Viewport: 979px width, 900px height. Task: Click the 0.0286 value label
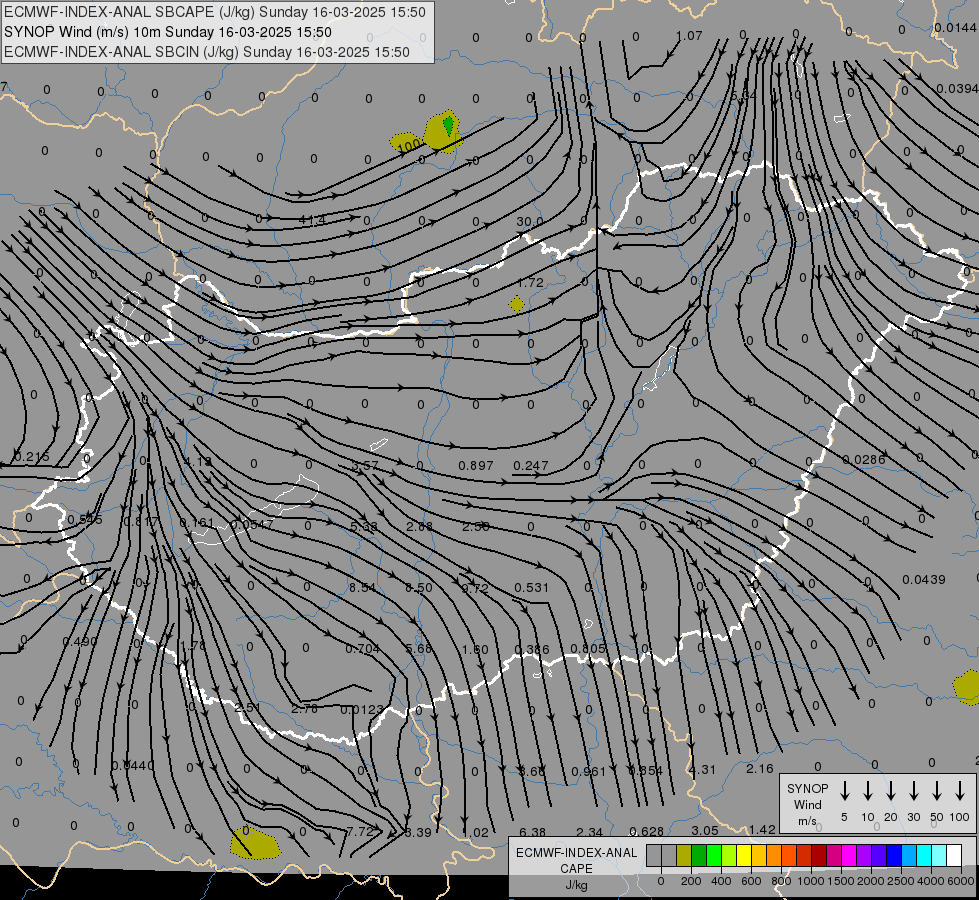pyautogui.click(x=863, y=460)
